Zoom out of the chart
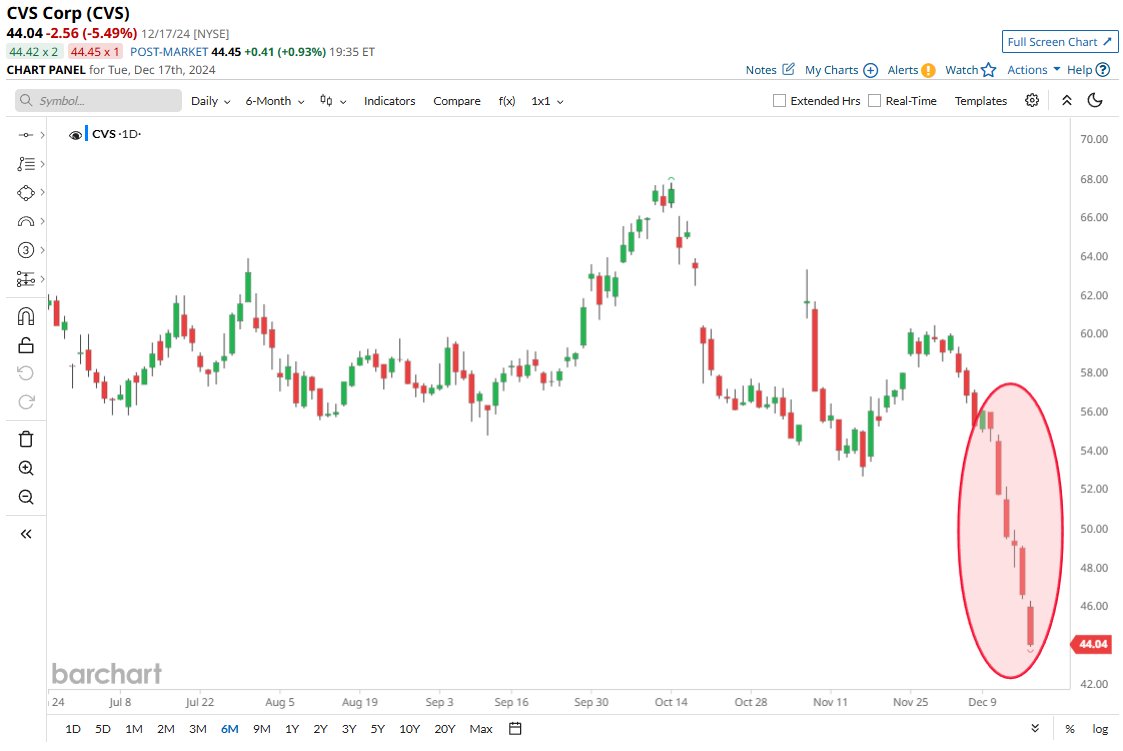The image size is (1123, 751). pos(26,497)
